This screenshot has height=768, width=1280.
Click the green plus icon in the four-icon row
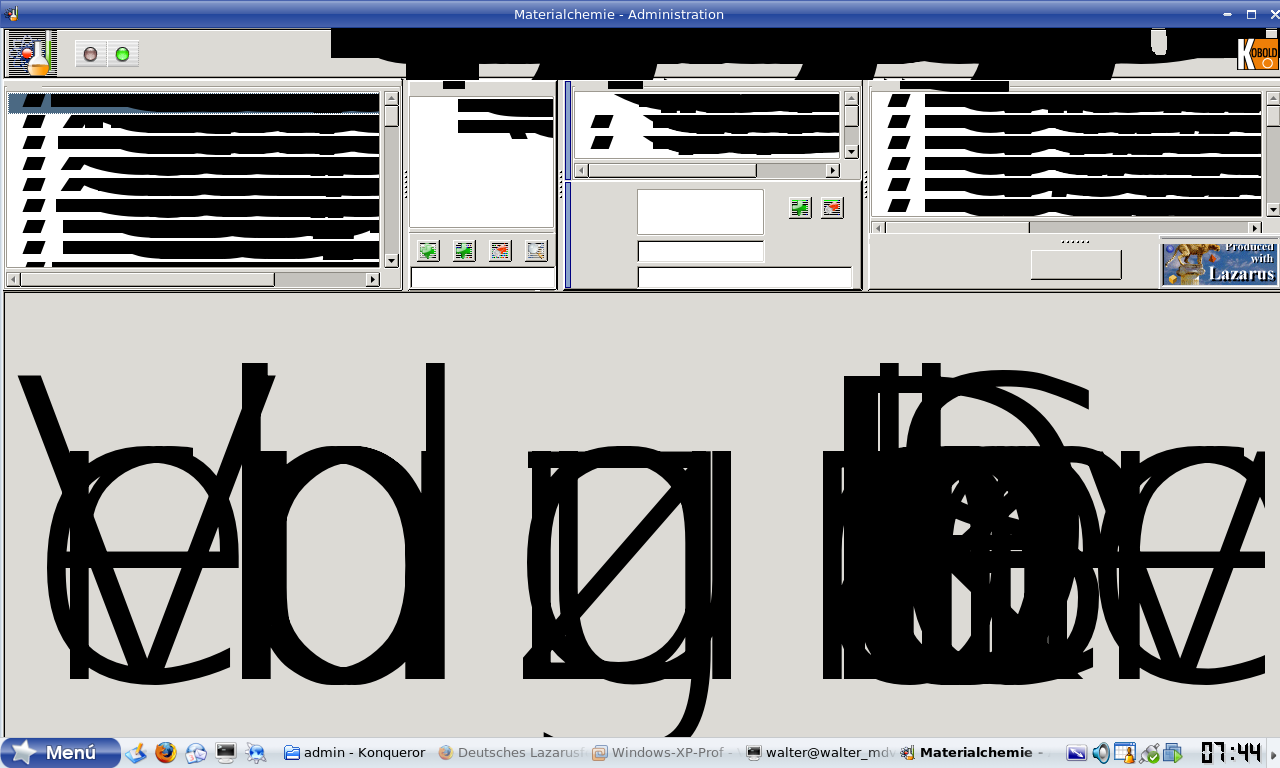(464, 251)
